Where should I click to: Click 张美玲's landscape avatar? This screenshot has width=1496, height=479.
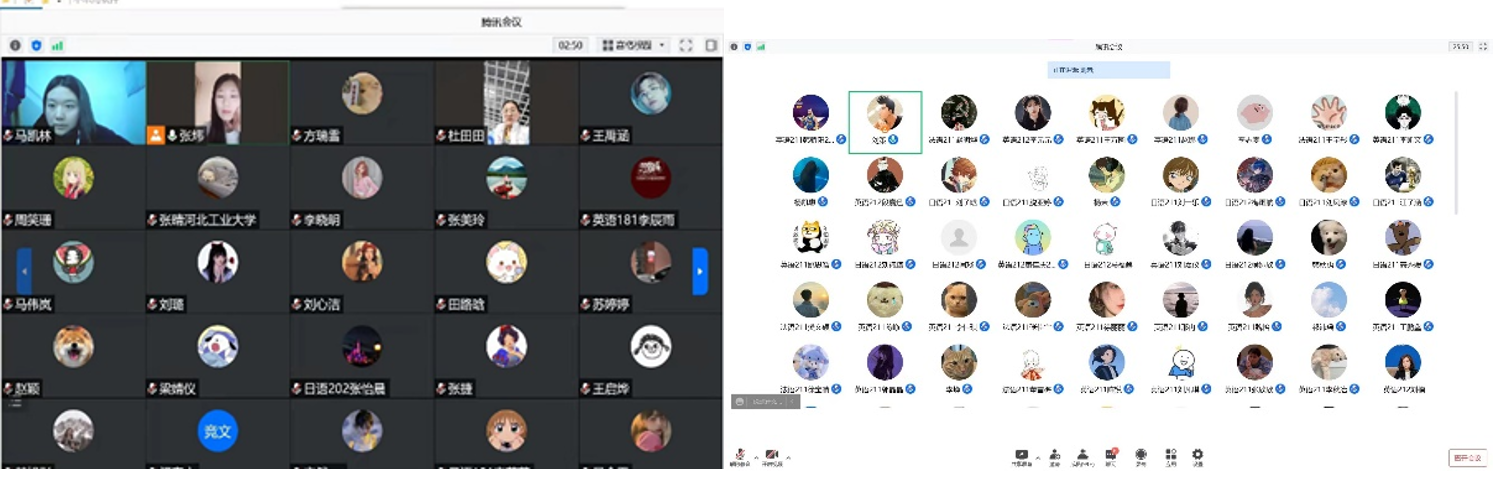pyautogui.click(x=507, y=178)
